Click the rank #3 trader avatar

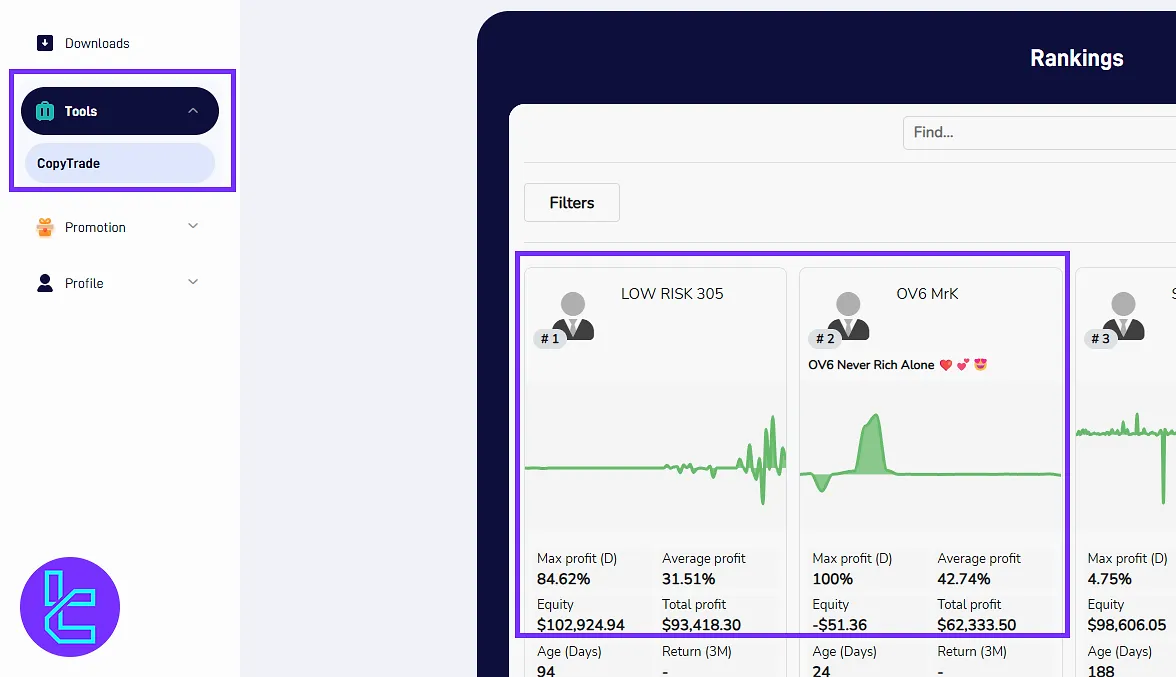(1124, 316)
